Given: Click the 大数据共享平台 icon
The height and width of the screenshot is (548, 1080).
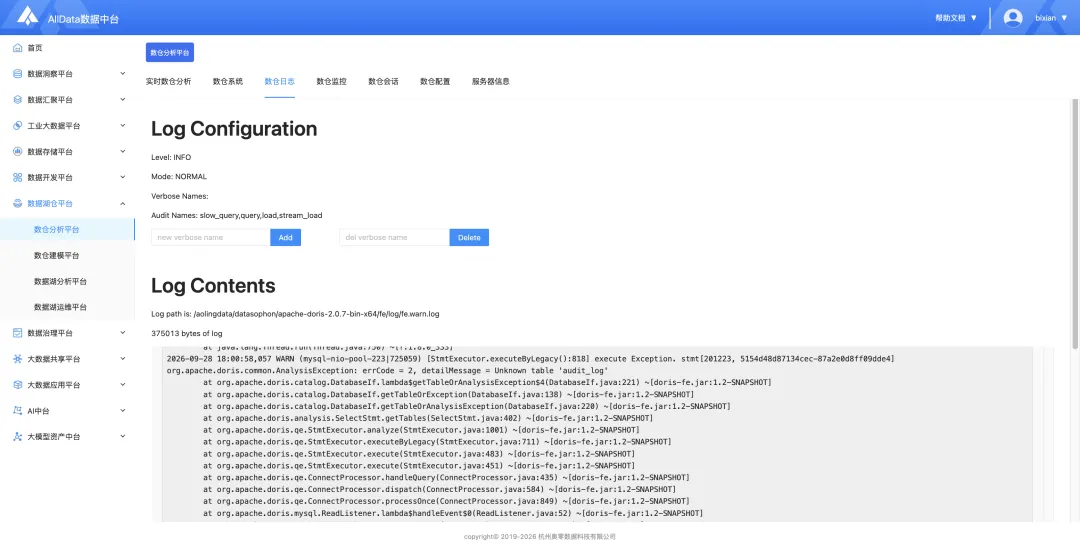Looking at the screenshot, I should coord(18,359).
